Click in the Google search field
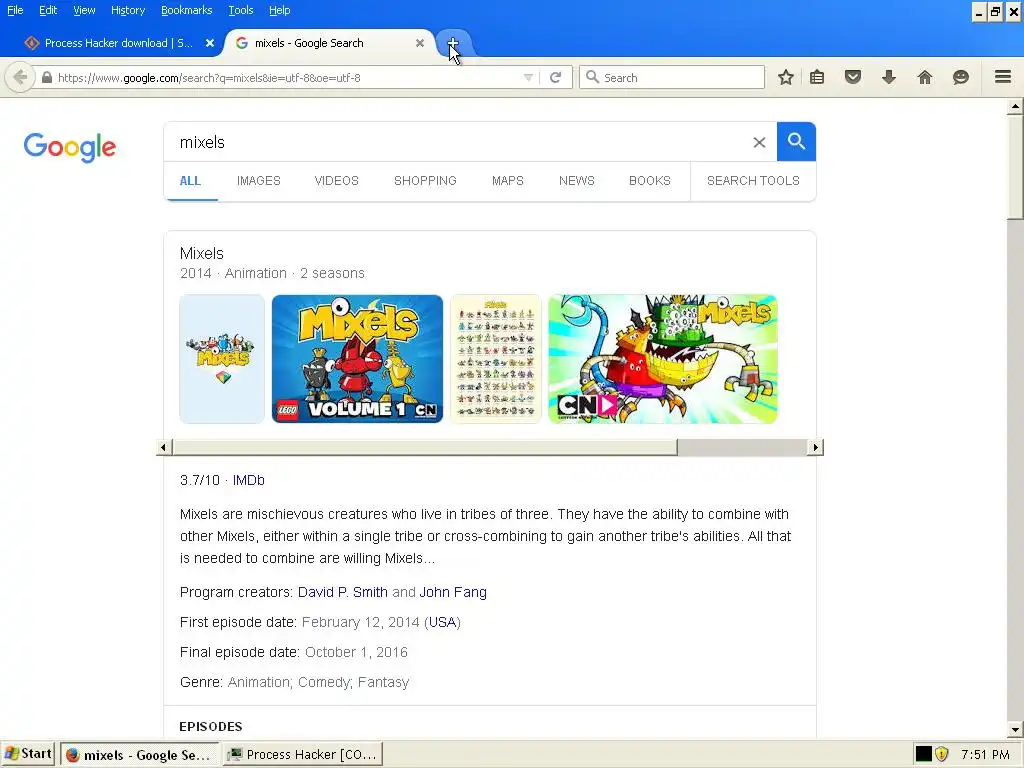Screen dimensions: 1024x768 click(x=457, y=142)
